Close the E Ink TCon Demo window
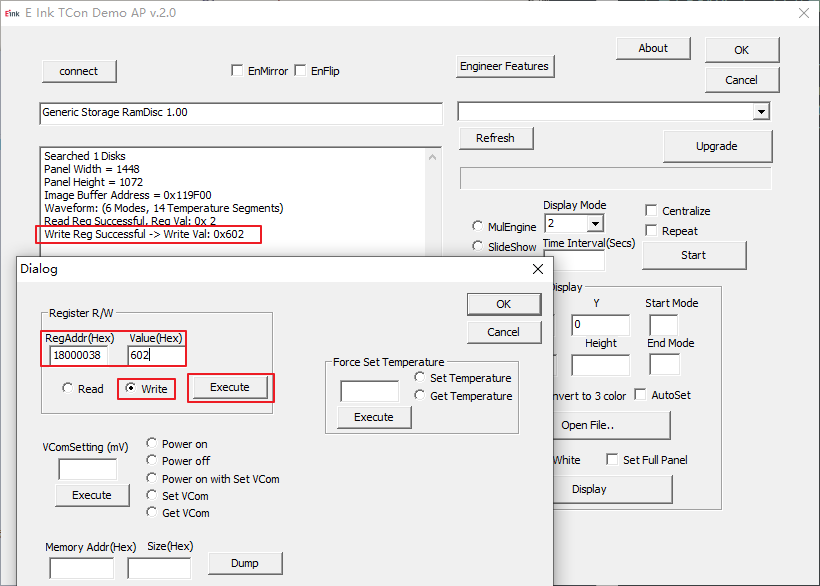The width and height of the screenshot is (820, 586). [x=804, y=13]
